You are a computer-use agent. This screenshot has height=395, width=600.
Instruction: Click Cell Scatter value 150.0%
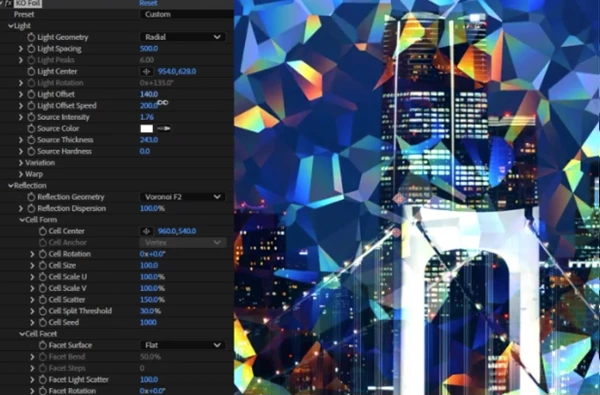point(152,300)
